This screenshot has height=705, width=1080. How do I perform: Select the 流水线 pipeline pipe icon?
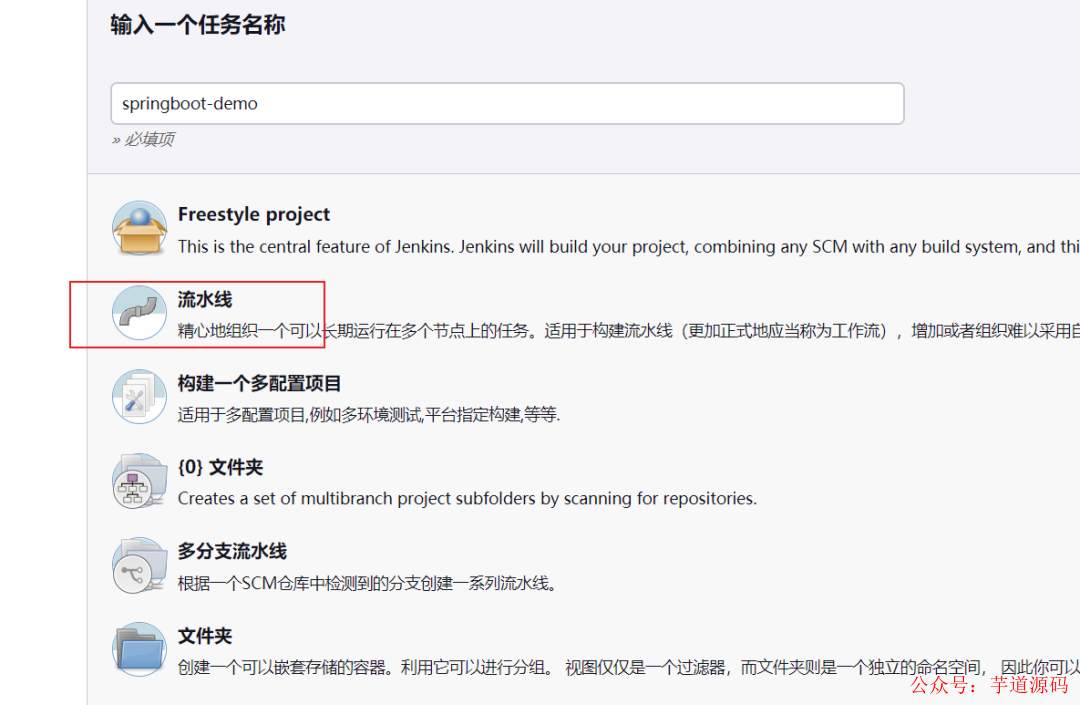pos(140,313)
